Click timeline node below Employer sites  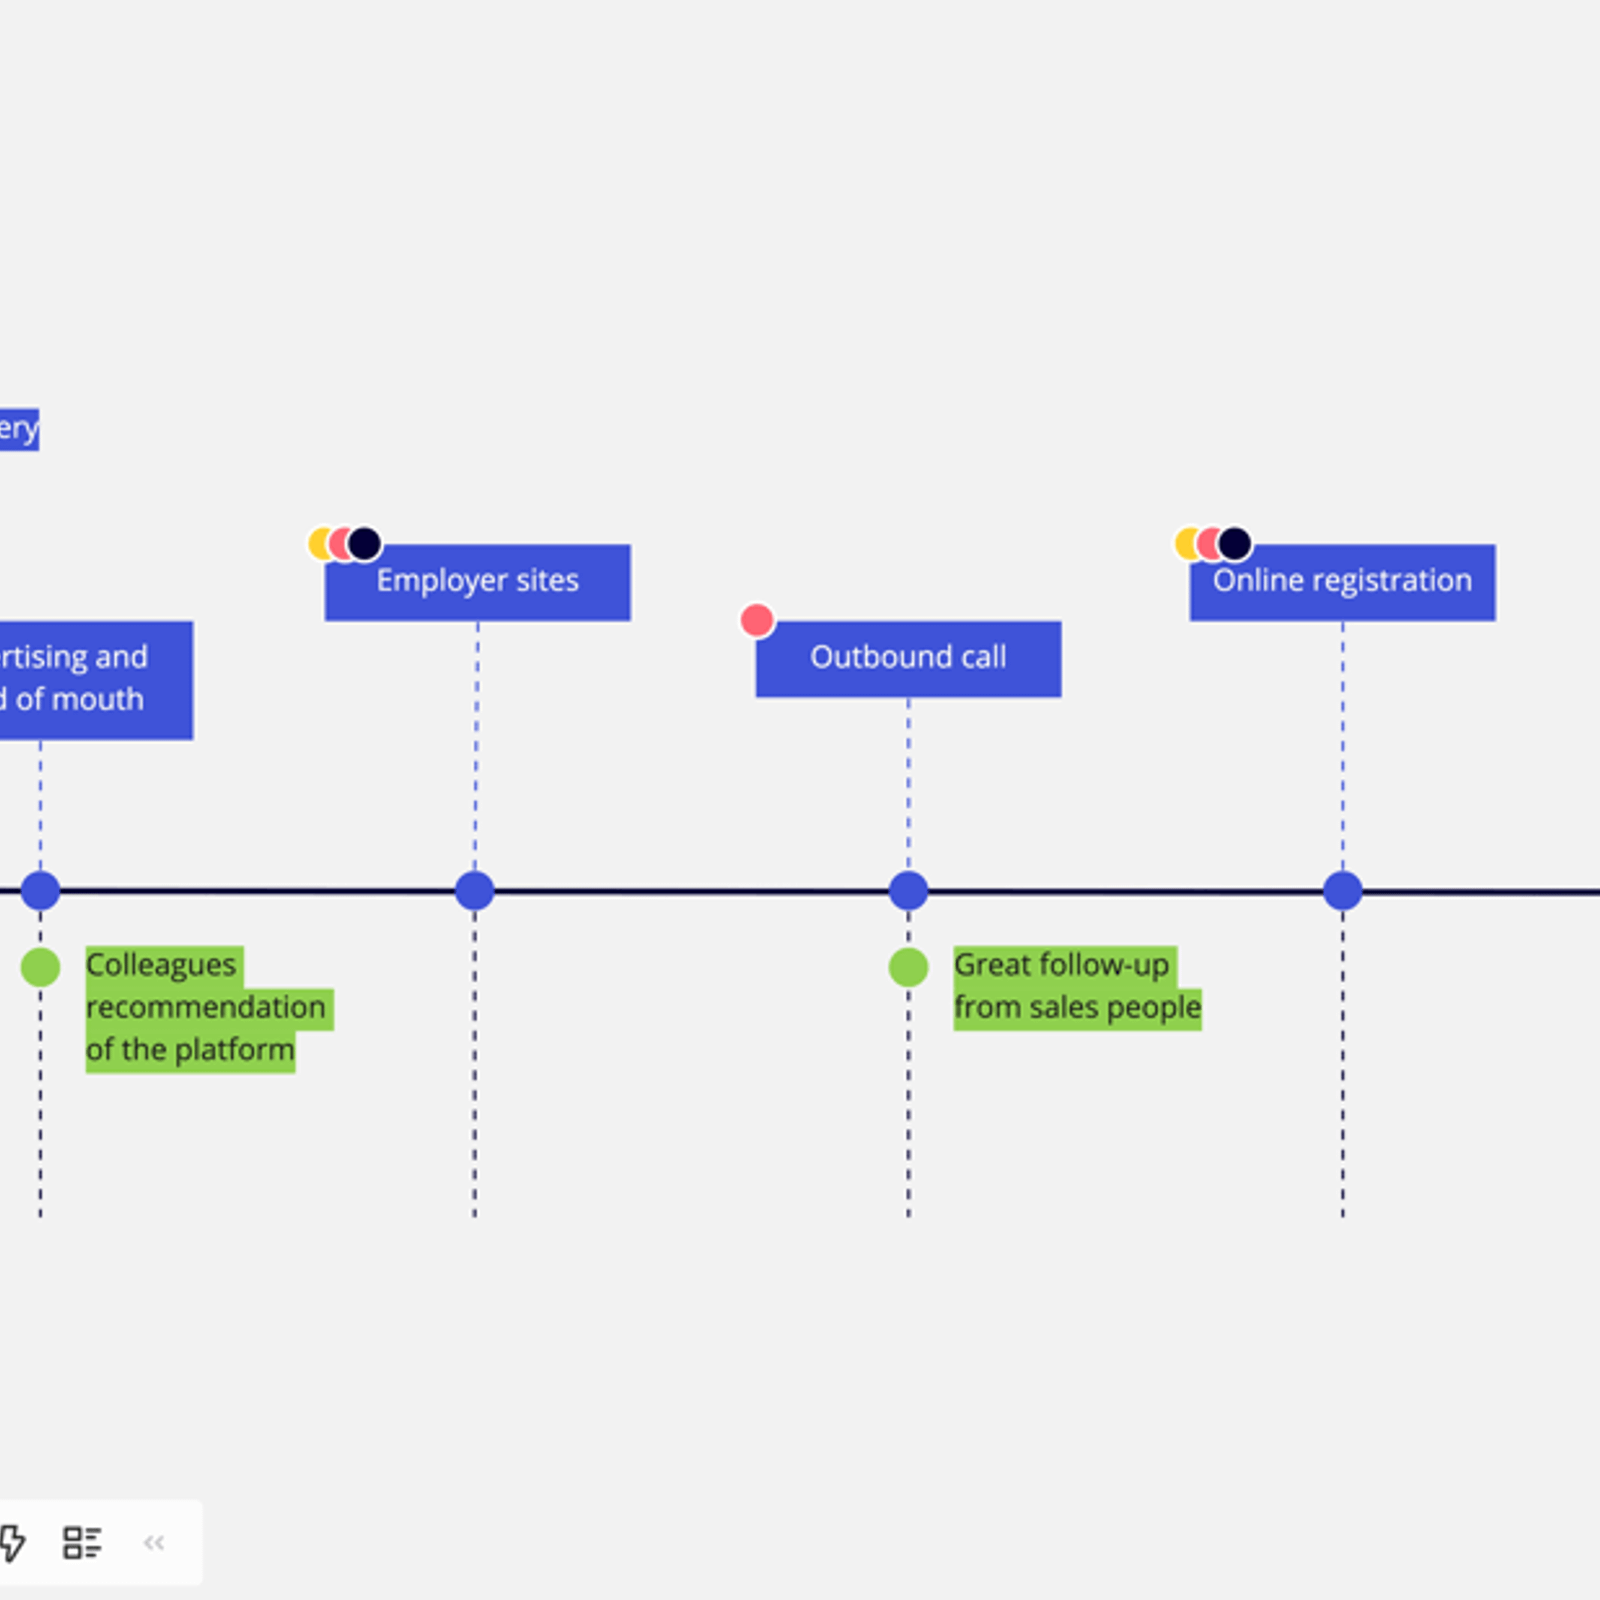[475, 890]
